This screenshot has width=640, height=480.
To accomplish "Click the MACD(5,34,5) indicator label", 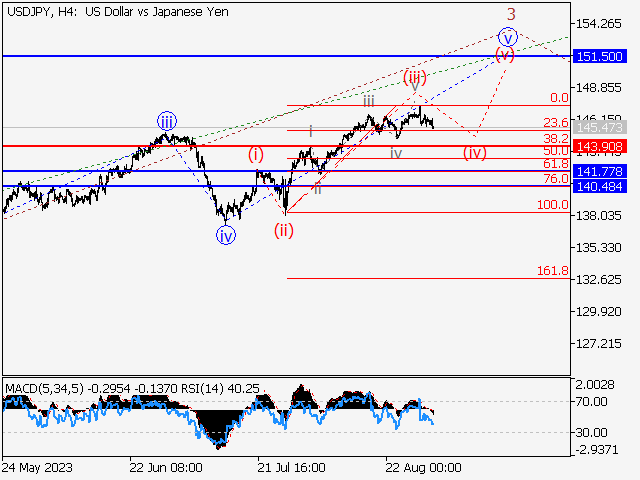I will pyautogui.click(x=44, y=389).
